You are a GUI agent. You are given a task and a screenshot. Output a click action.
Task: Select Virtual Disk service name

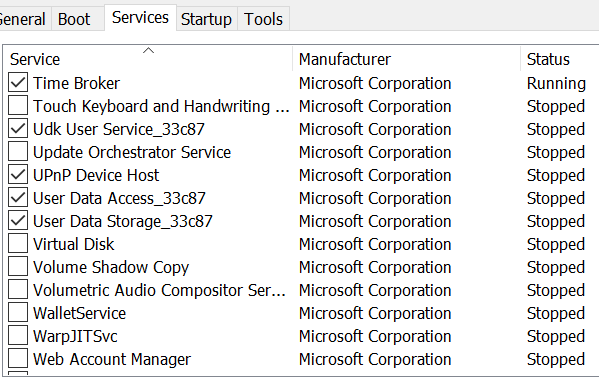point(73,244)
